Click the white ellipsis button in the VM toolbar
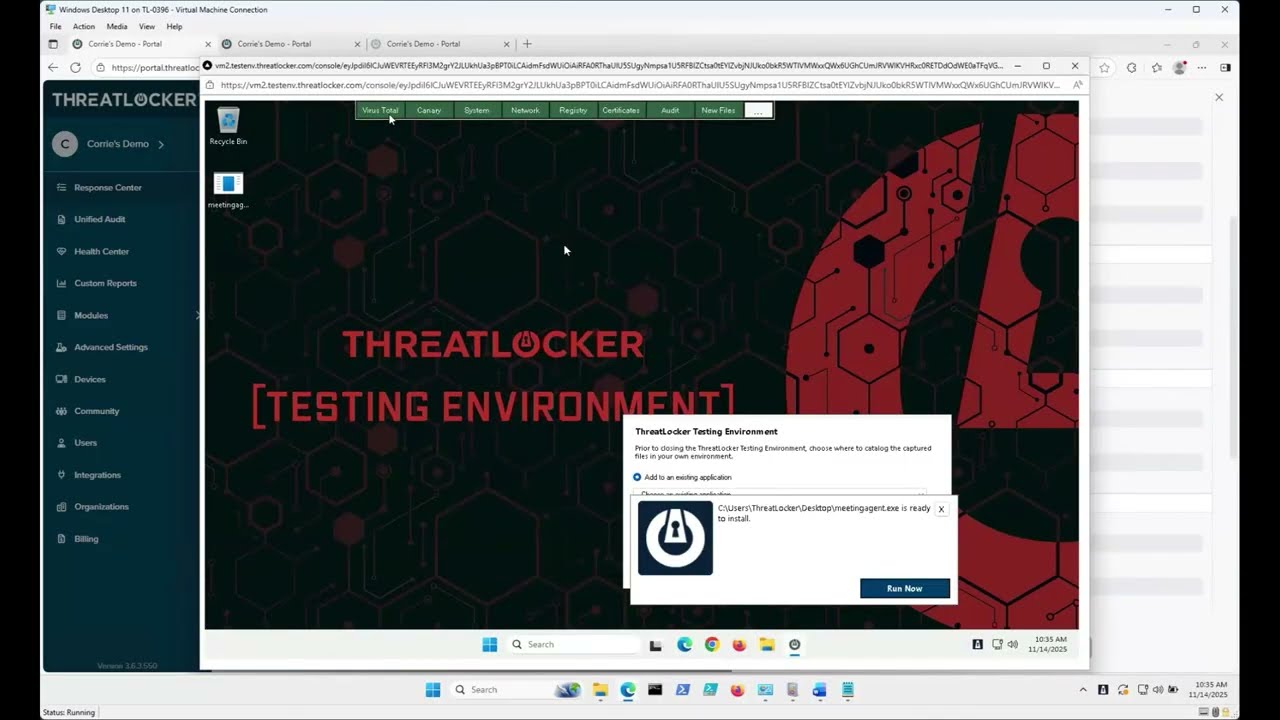This screenshot has width=1280, height=720. pos(758,110)
